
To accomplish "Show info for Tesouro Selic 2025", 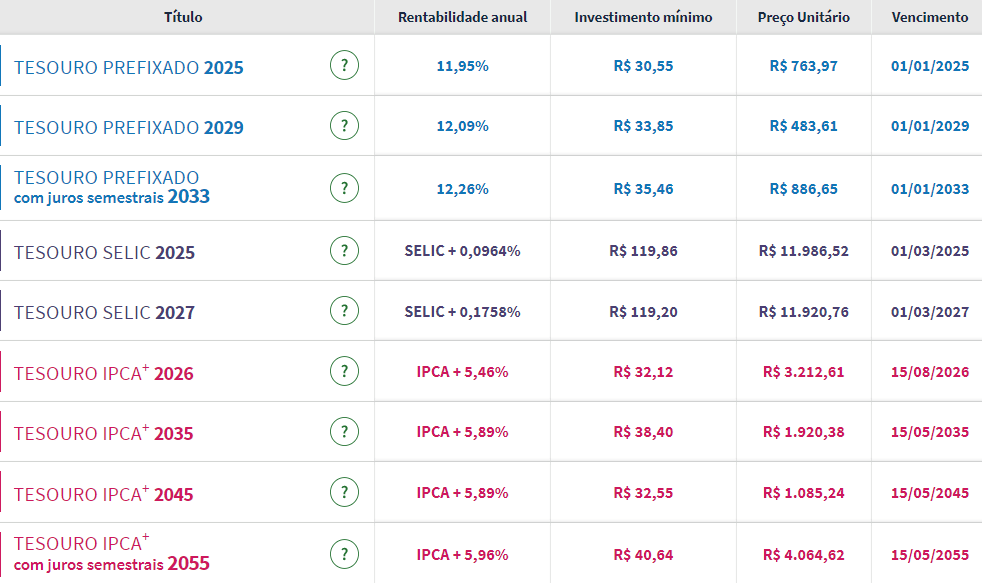I will coord(344,251).
